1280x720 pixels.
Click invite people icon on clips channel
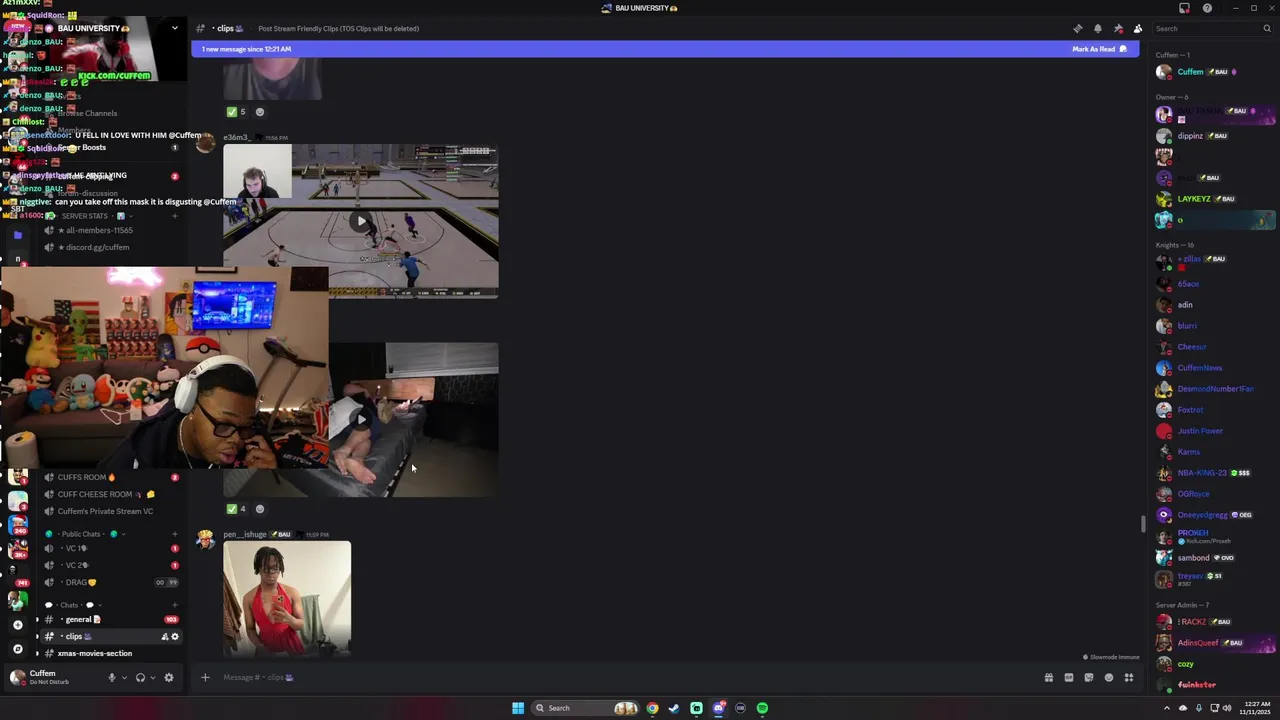[165, 636]
